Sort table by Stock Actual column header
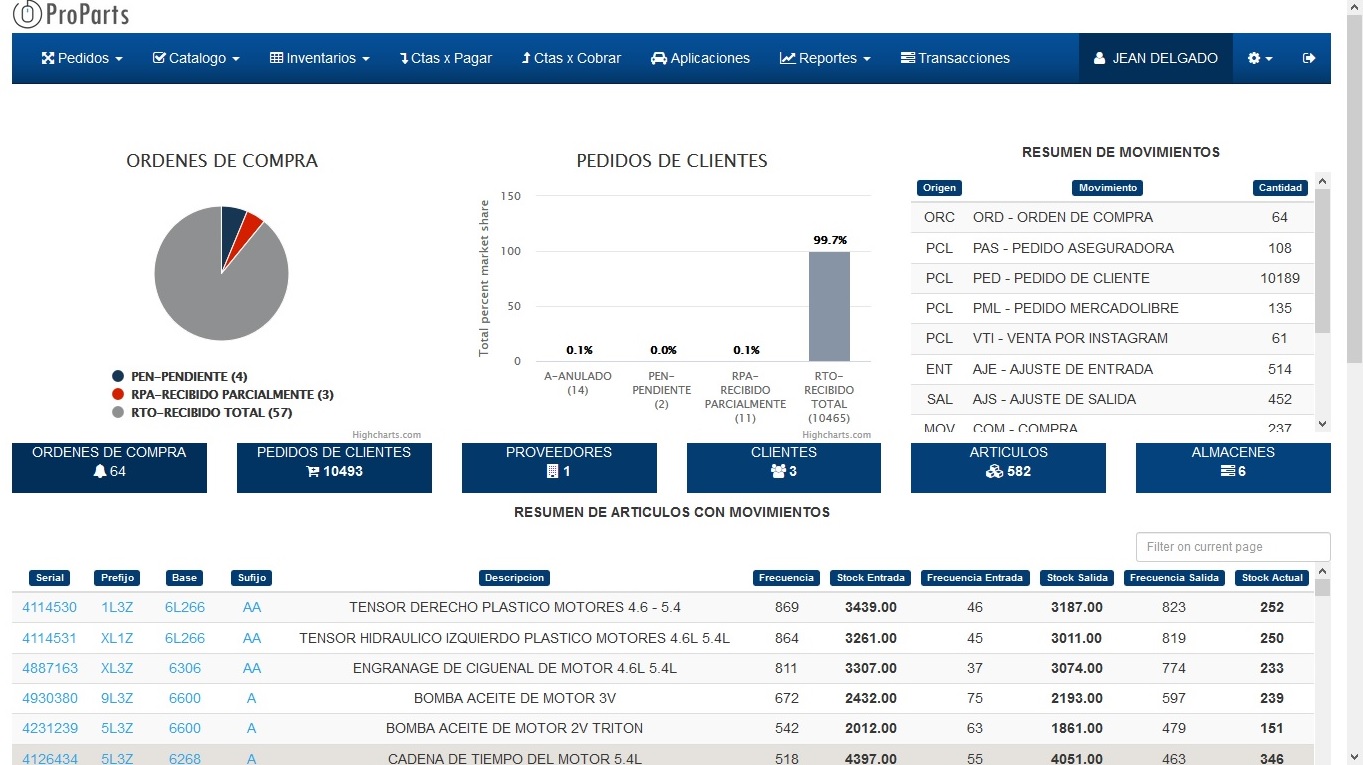 pos(1272,578)
